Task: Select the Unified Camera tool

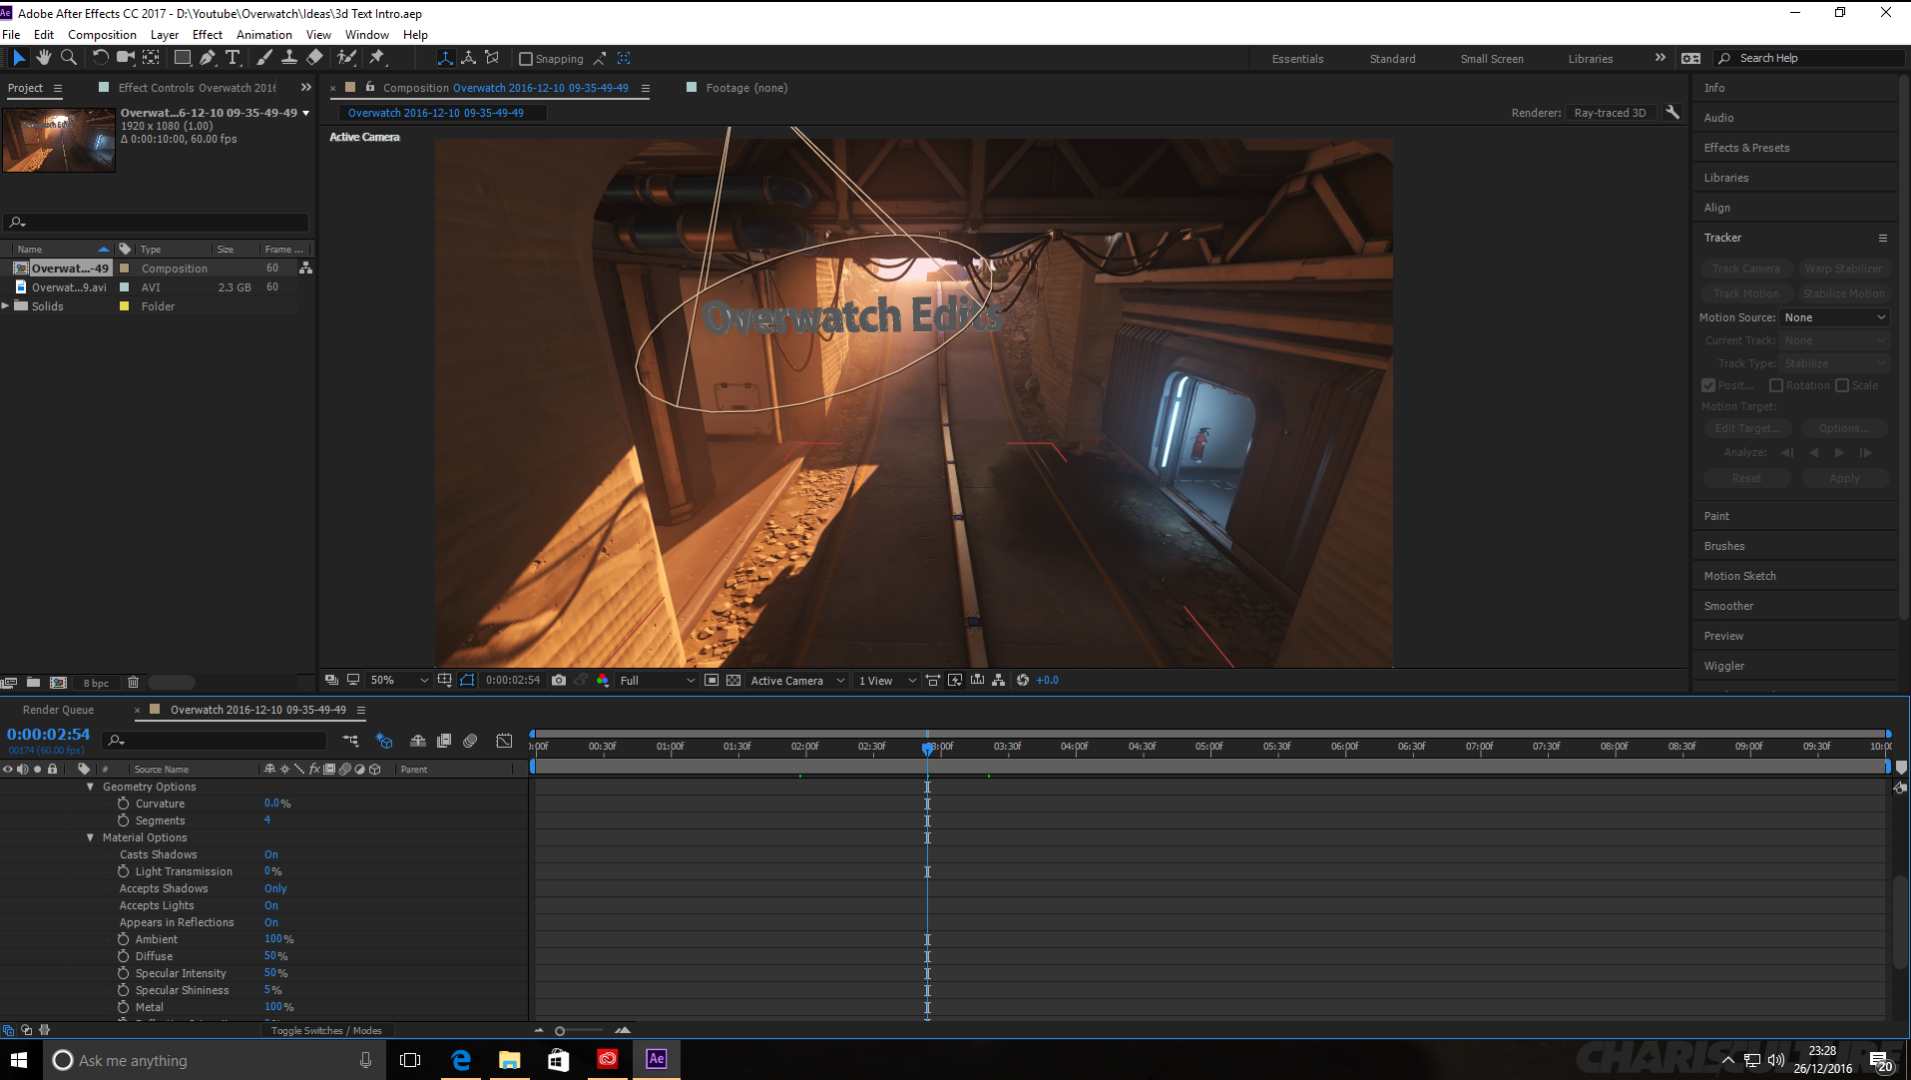Action: pos(126,58)
